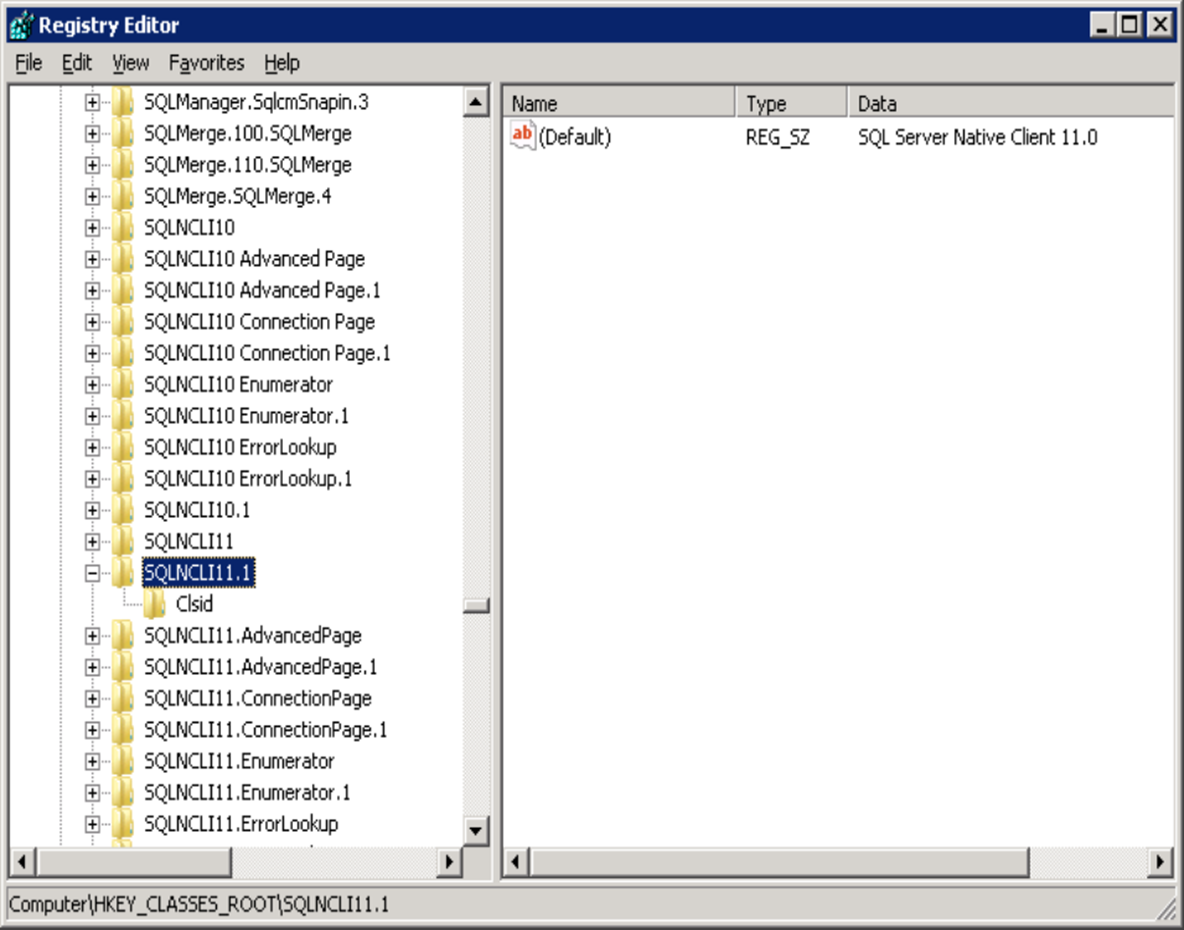Expand the SQLMerge.110.SQLMerge key
The width and height of the screenshot is (1184, 930).
(x=92, y=165)
